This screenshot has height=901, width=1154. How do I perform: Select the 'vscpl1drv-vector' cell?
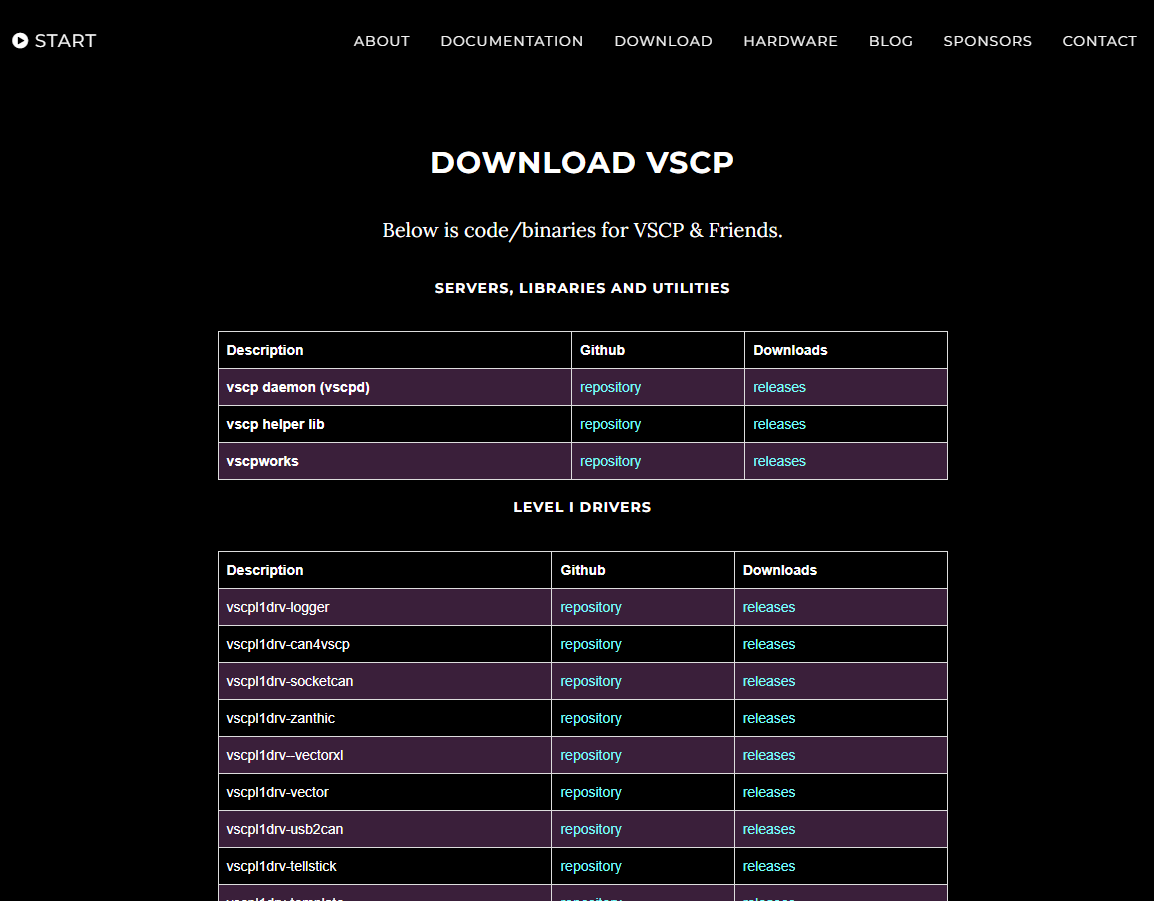tap(385, 792)
